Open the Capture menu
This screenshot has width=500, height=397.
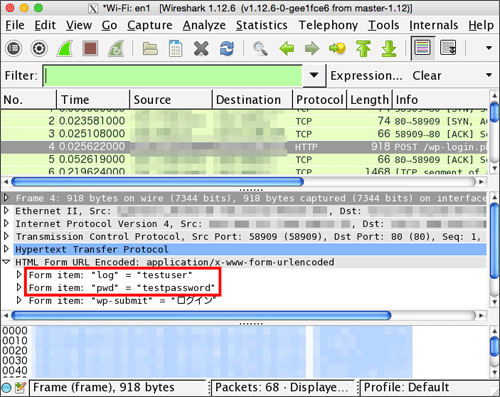click(150, 25)
